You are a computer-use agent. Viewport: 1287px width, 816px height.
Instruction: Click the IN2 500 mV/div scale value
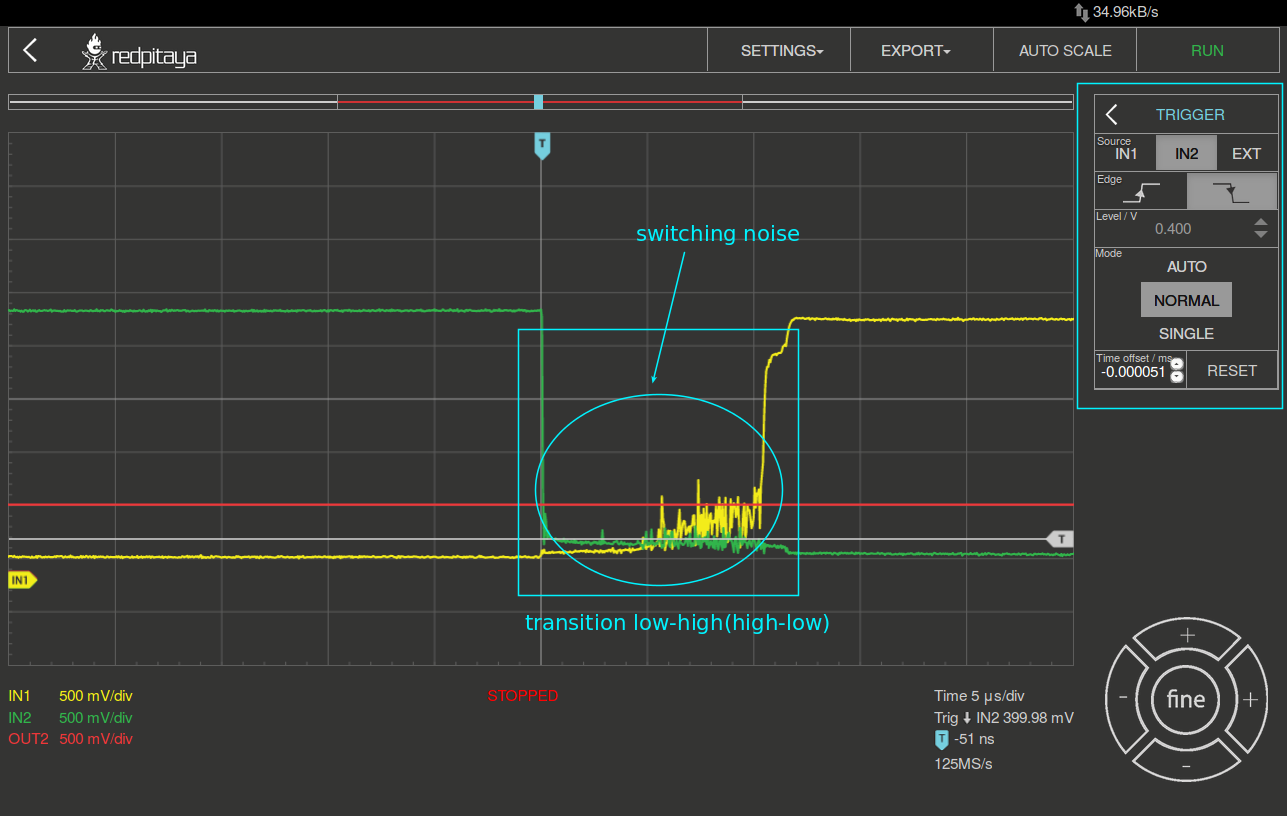96,718
